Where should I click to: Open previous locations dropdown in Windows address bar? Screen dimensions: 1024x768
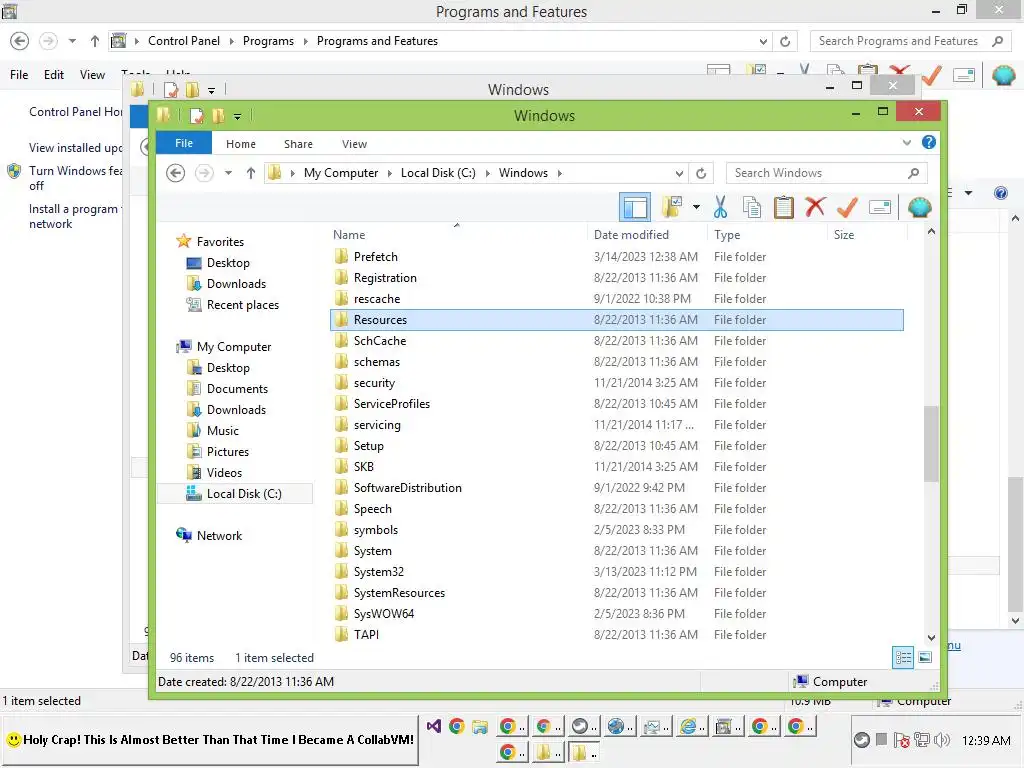click(679, 173)
